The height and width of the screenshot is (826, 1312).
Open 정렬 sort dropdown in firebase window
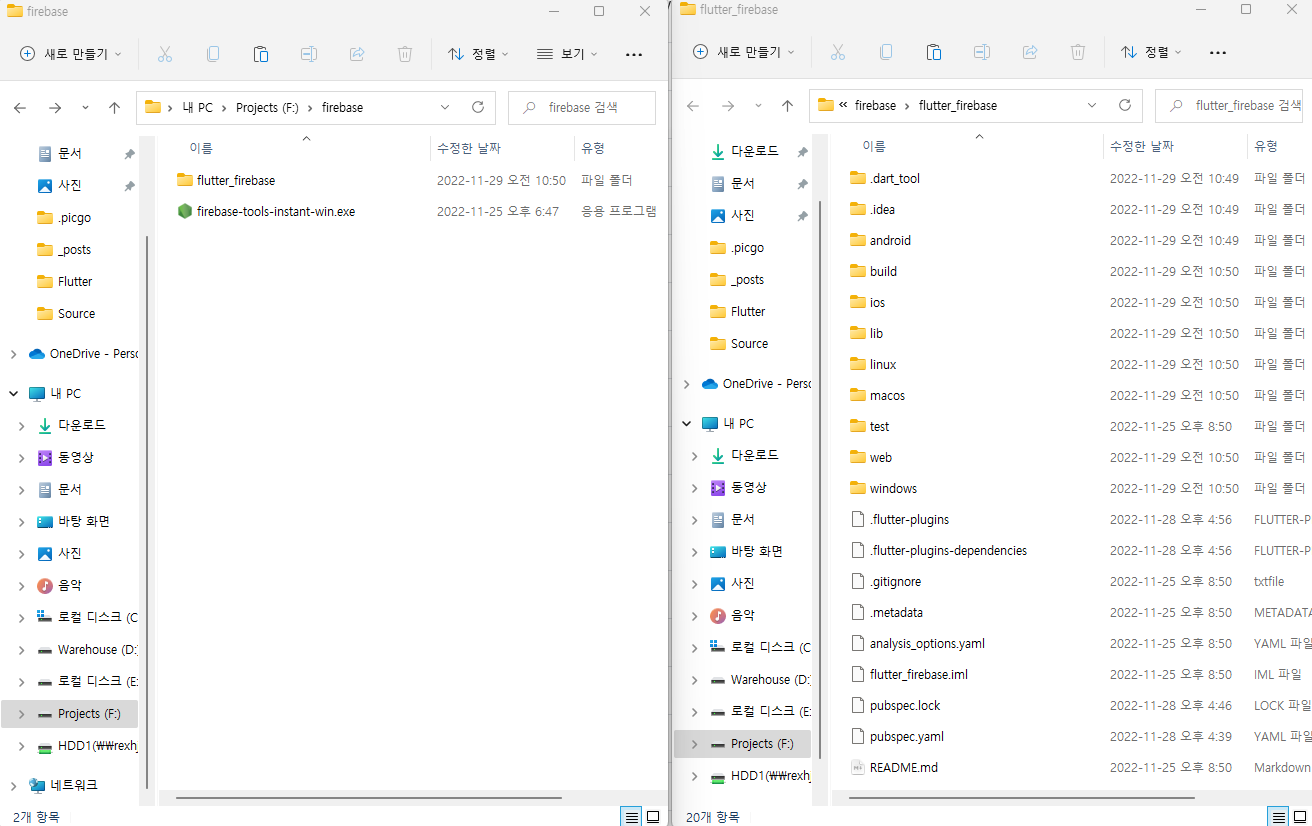point(478,54)
